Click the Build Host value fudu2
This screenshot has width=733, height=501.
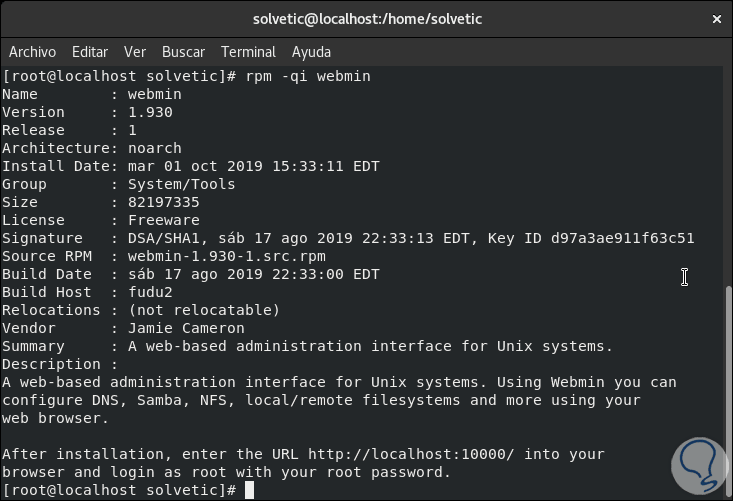150,292
